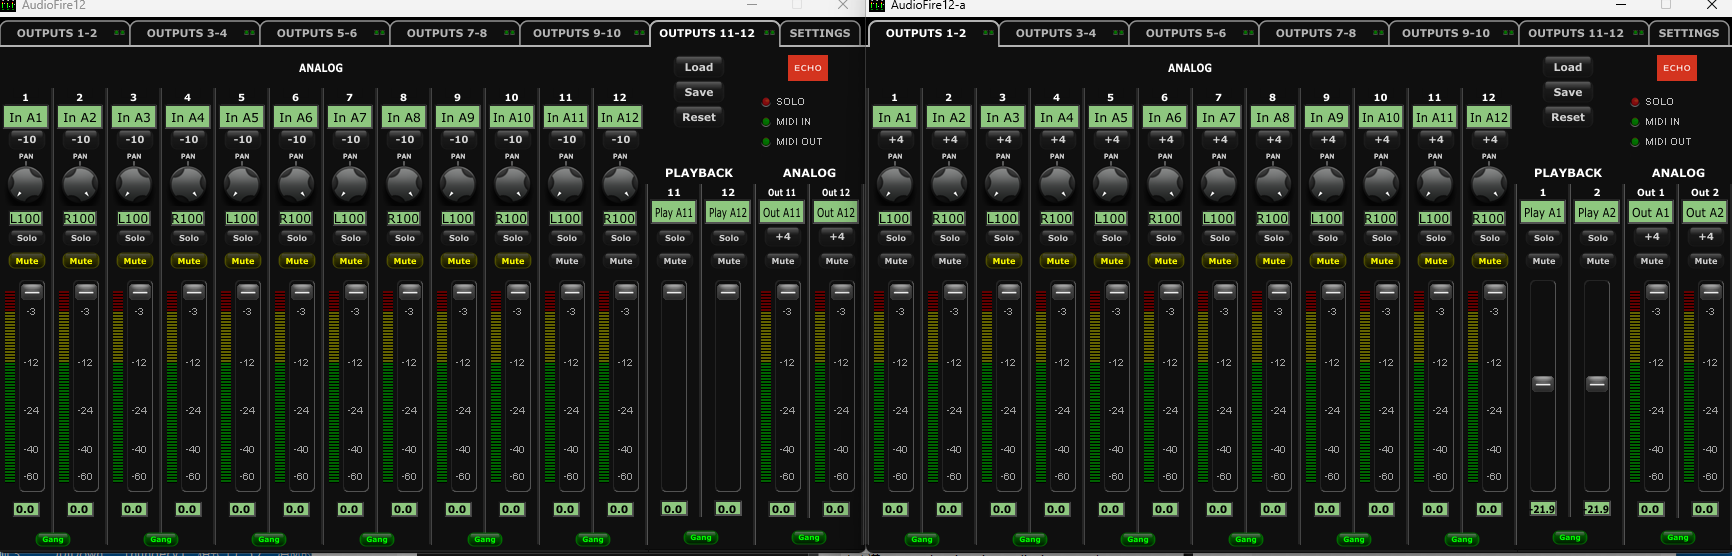Mute Play A12 channel in AudioFire12

coord(729,261)
